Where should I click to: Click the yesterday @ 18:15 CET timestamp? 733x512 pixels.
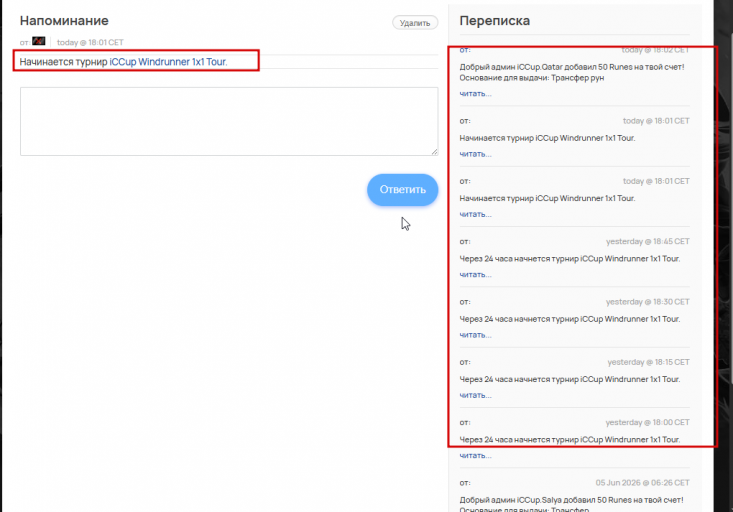point(648,362)
